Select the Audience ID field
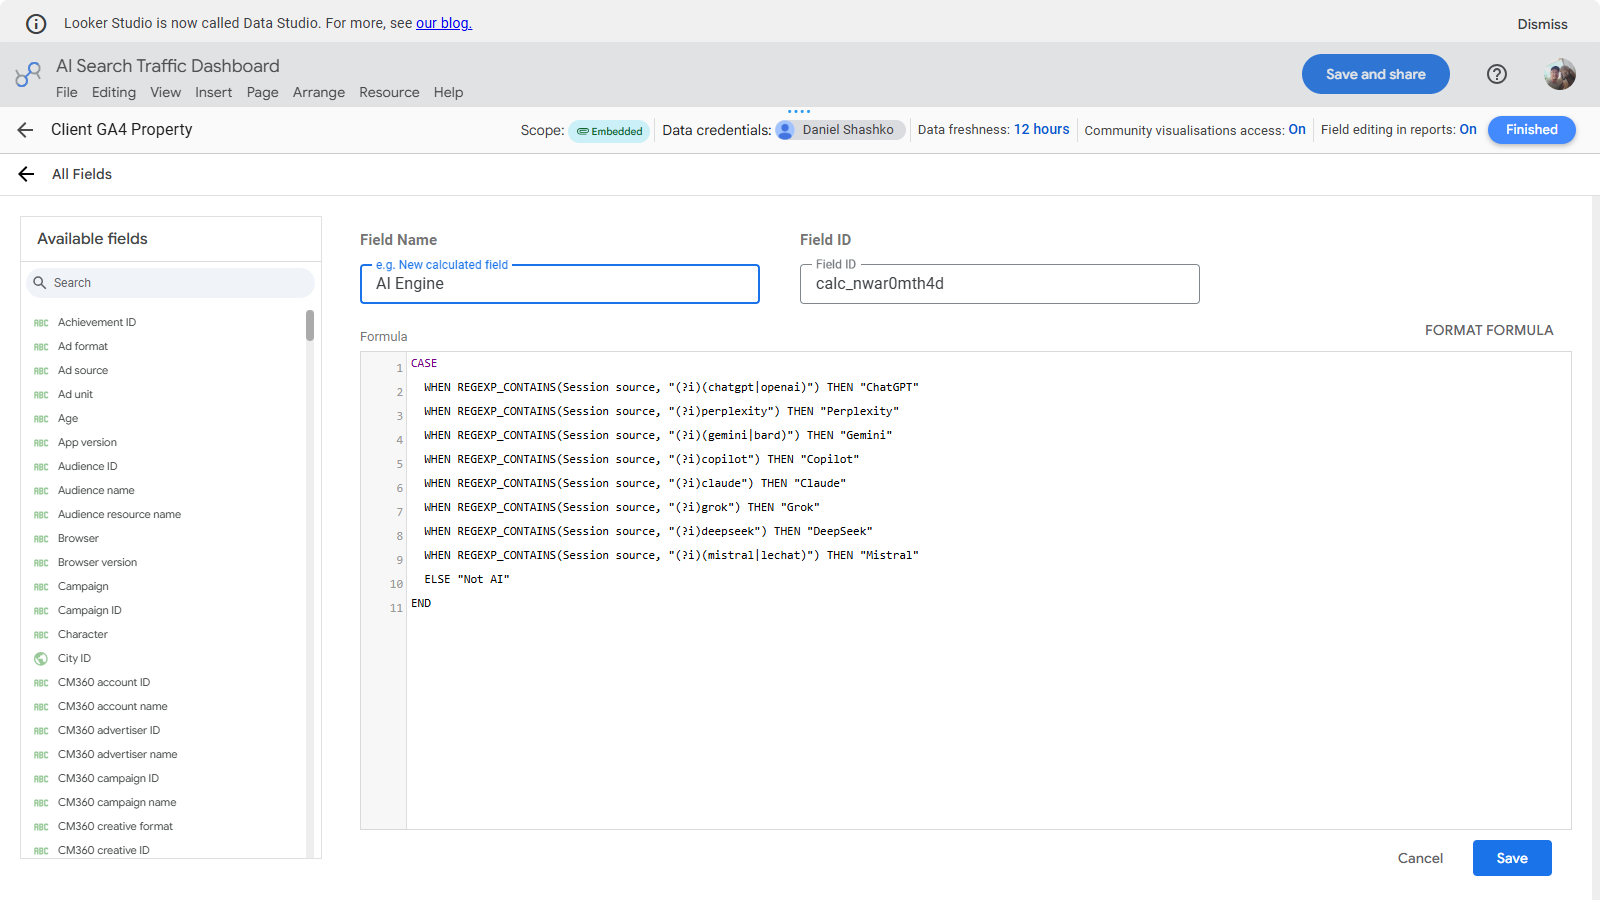This screenshot has height=900, width=1600. click(87, 467)
